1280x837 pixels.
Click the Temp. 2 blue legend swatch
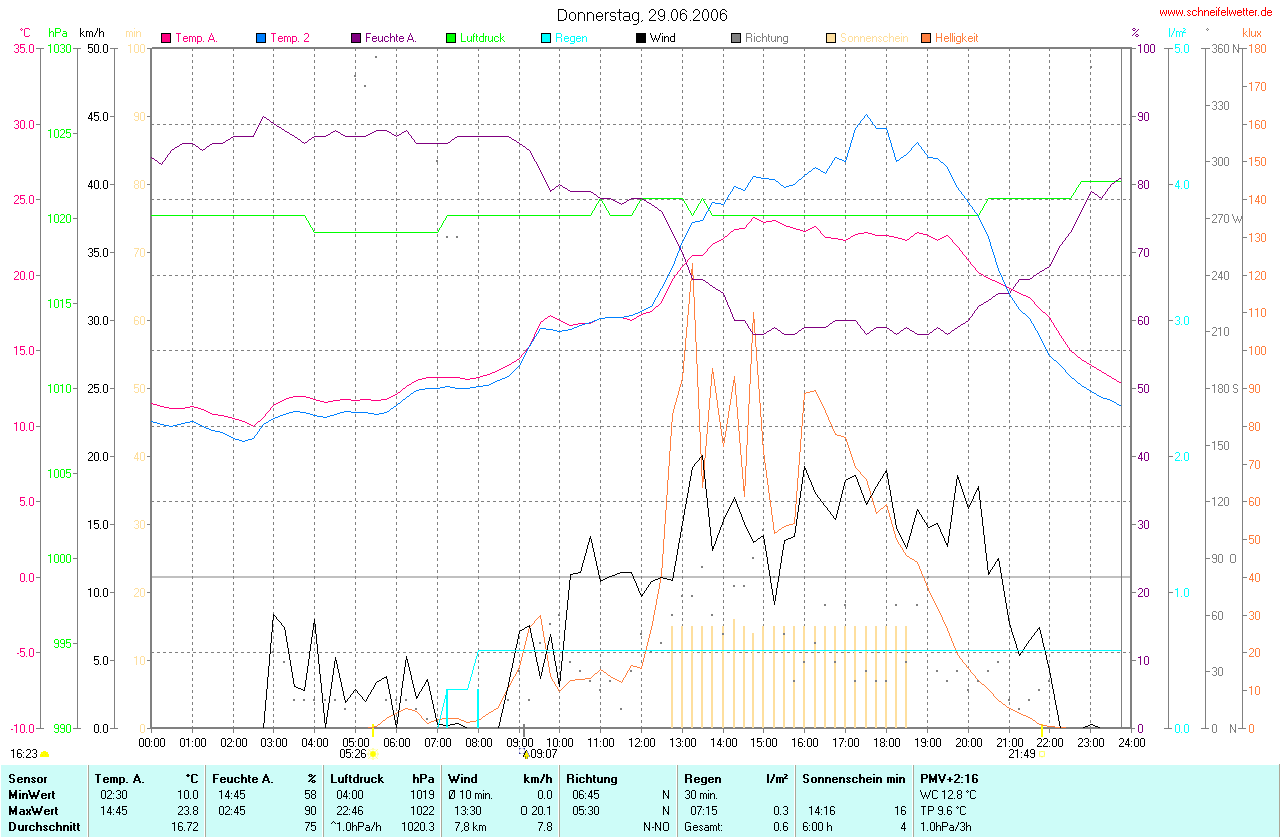pyautogui.click(x=261, y=38)
